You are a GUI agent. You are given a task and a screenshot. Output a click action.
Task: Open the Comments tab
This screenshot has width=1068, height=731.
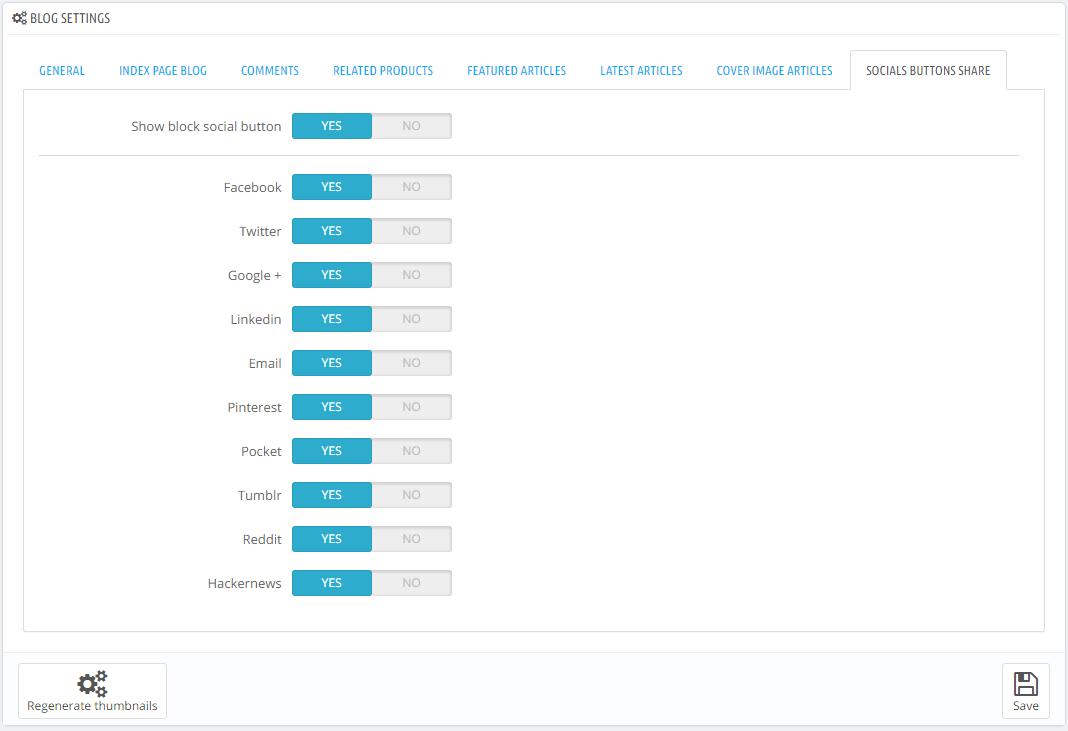(270, 71)
